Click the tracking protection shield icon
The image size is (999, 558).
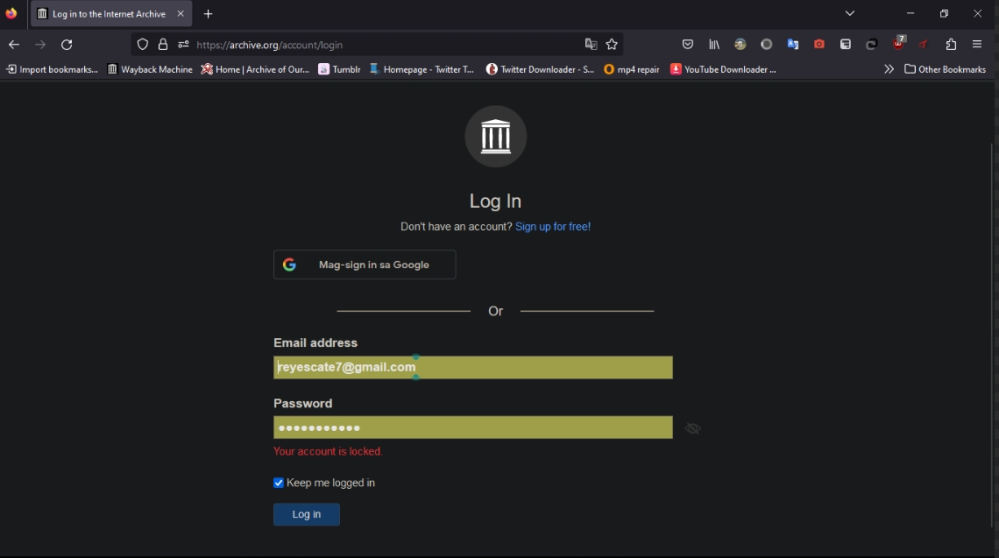pos(143,44)
